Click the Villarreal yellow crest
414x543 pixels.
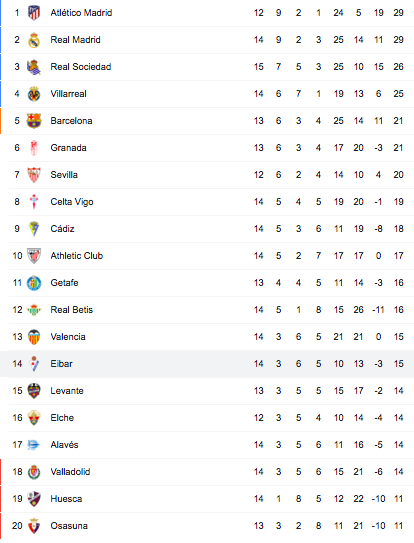(34, 94)
